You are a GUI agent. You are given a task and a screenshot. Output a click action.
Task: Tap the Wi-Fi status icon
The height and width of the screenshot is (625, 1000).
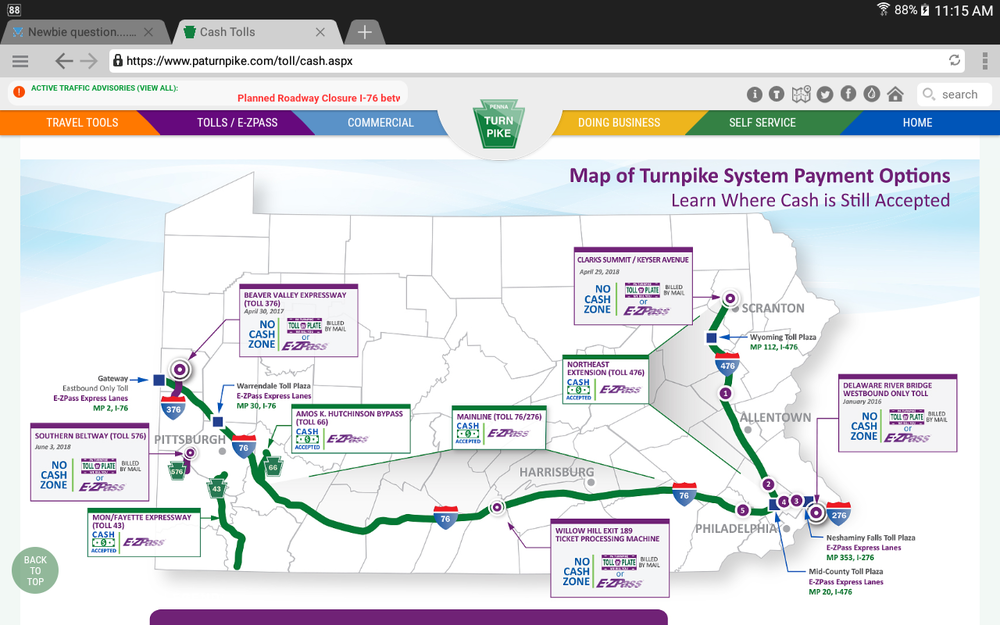pyautogui.click(x=883, y=10)
